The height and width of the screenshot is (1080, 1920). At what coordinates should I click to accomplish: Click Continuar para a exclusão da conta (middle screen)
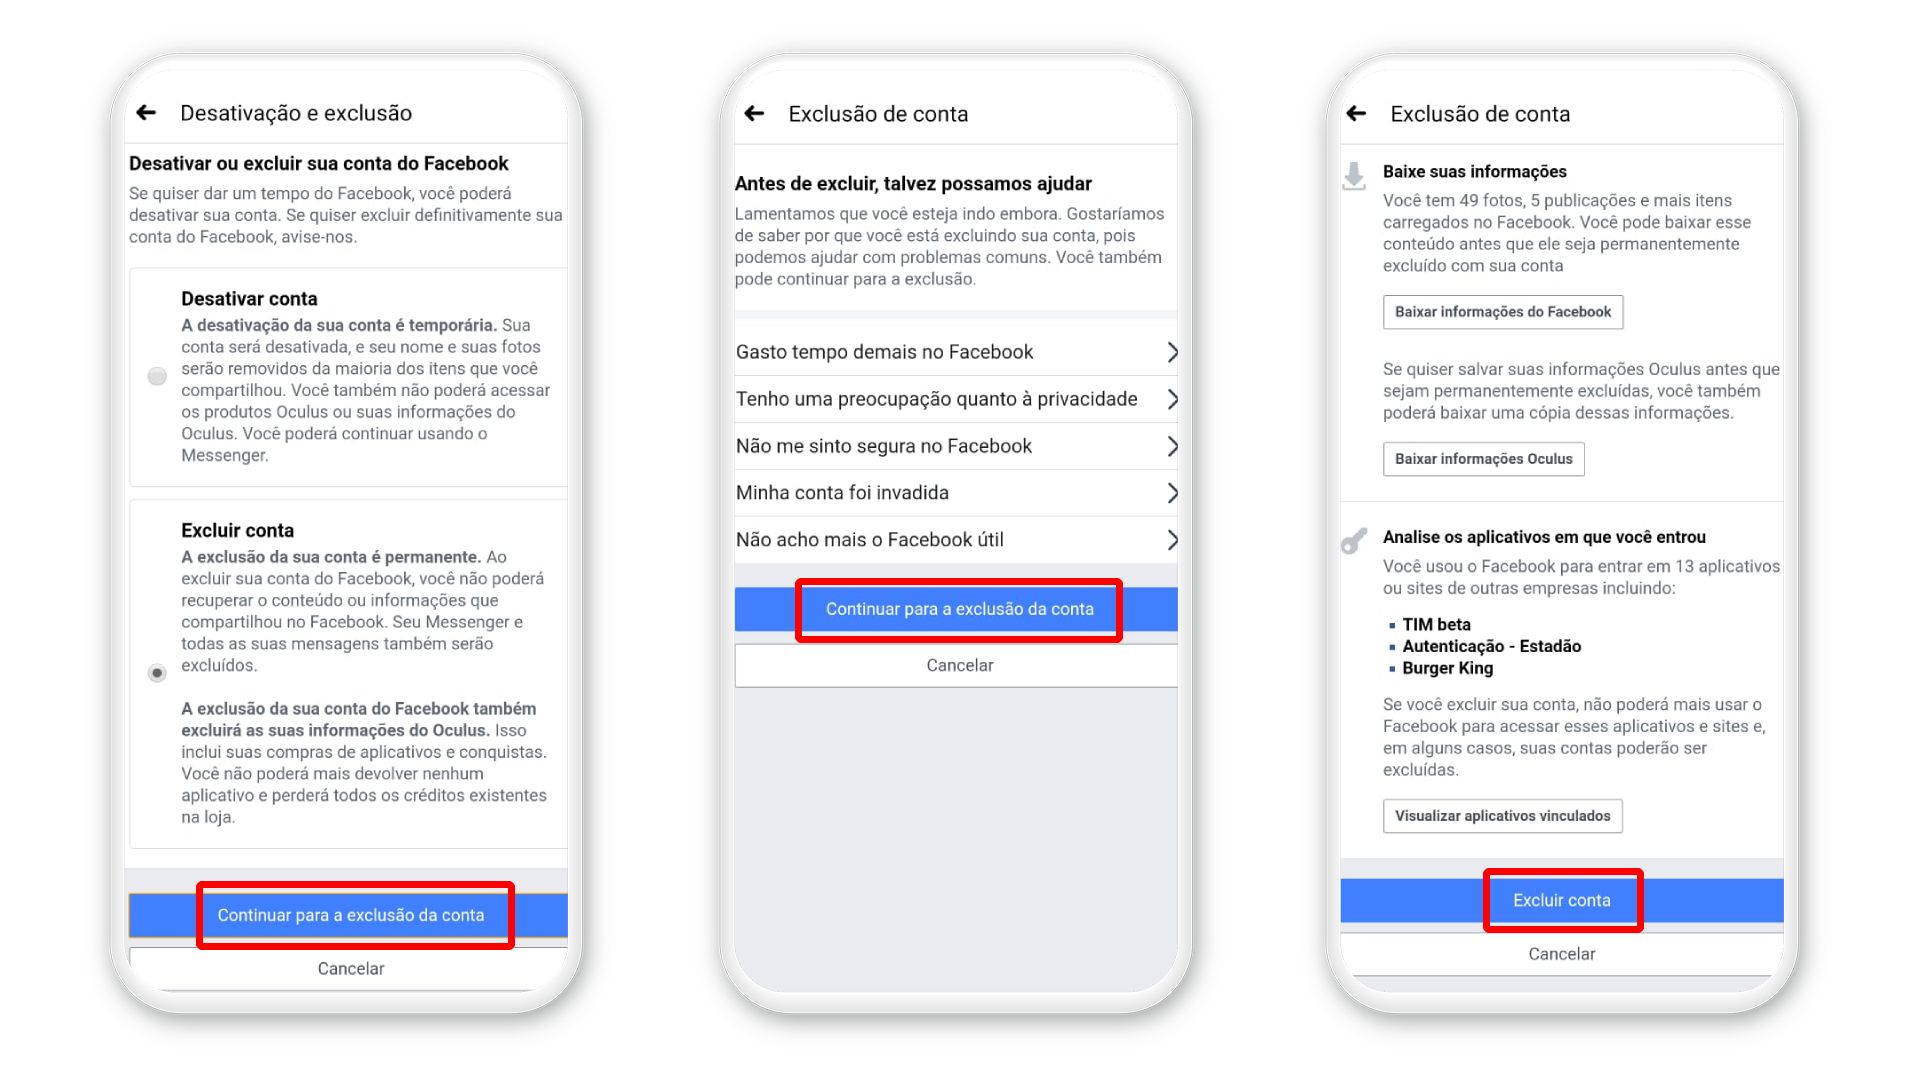click(959, 609)
